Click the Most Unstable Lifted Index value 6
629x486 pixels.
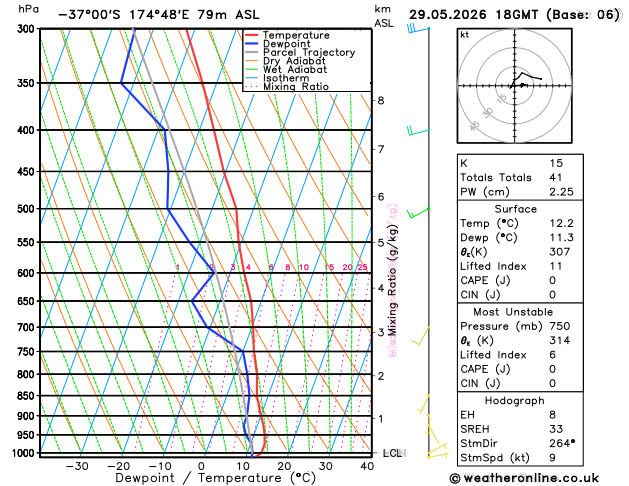pyautogui.click(x=552, y=354)
